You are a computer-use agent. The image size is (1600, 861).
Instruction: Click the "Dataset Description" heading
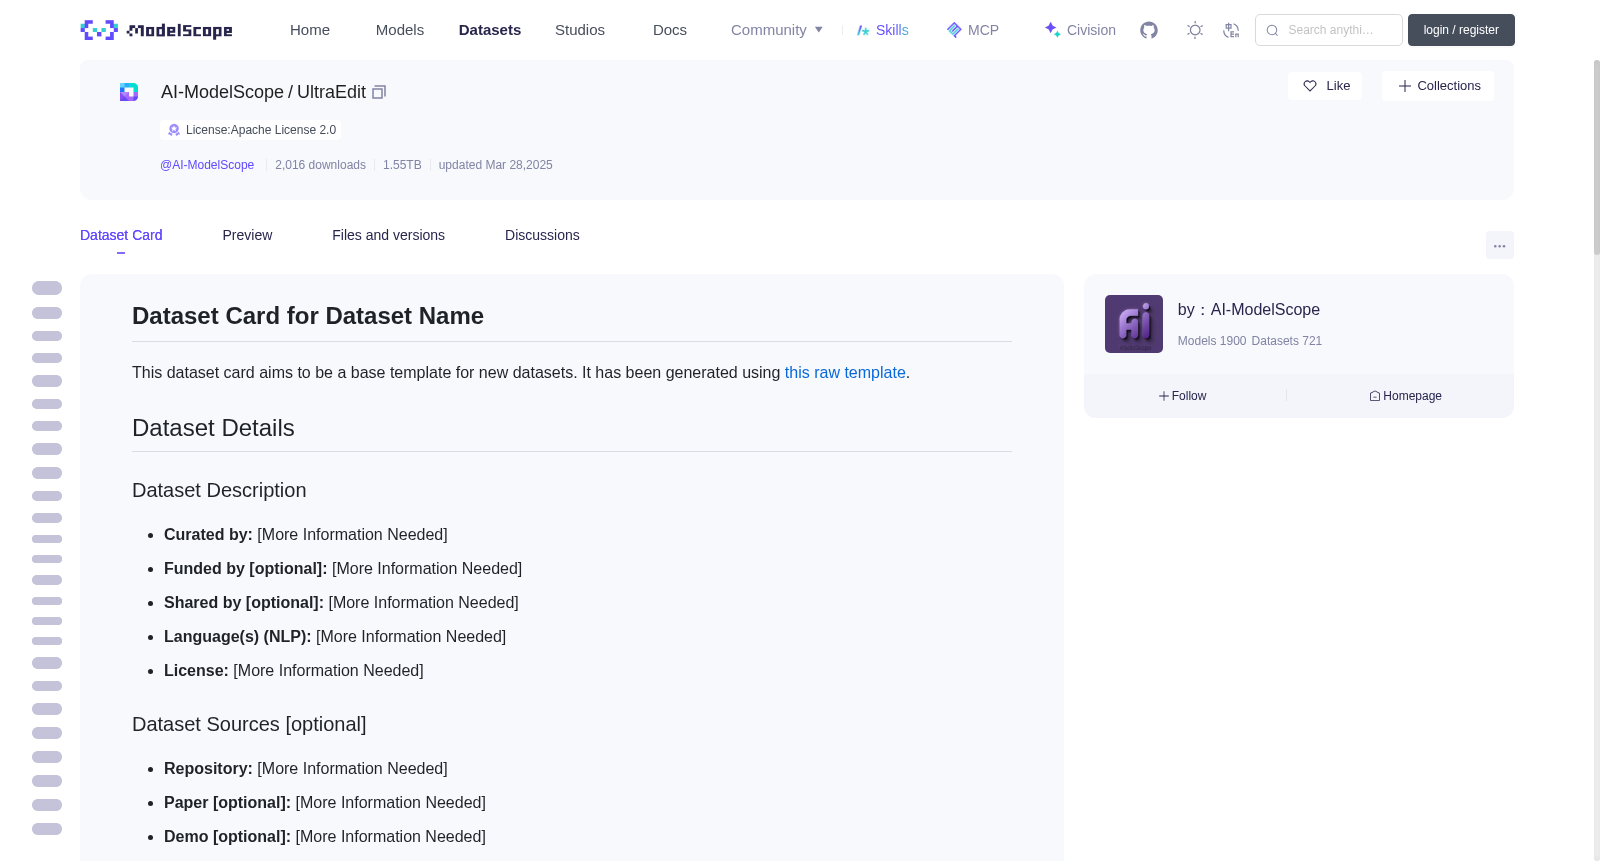pyautogui.click(x=219, y=490)
